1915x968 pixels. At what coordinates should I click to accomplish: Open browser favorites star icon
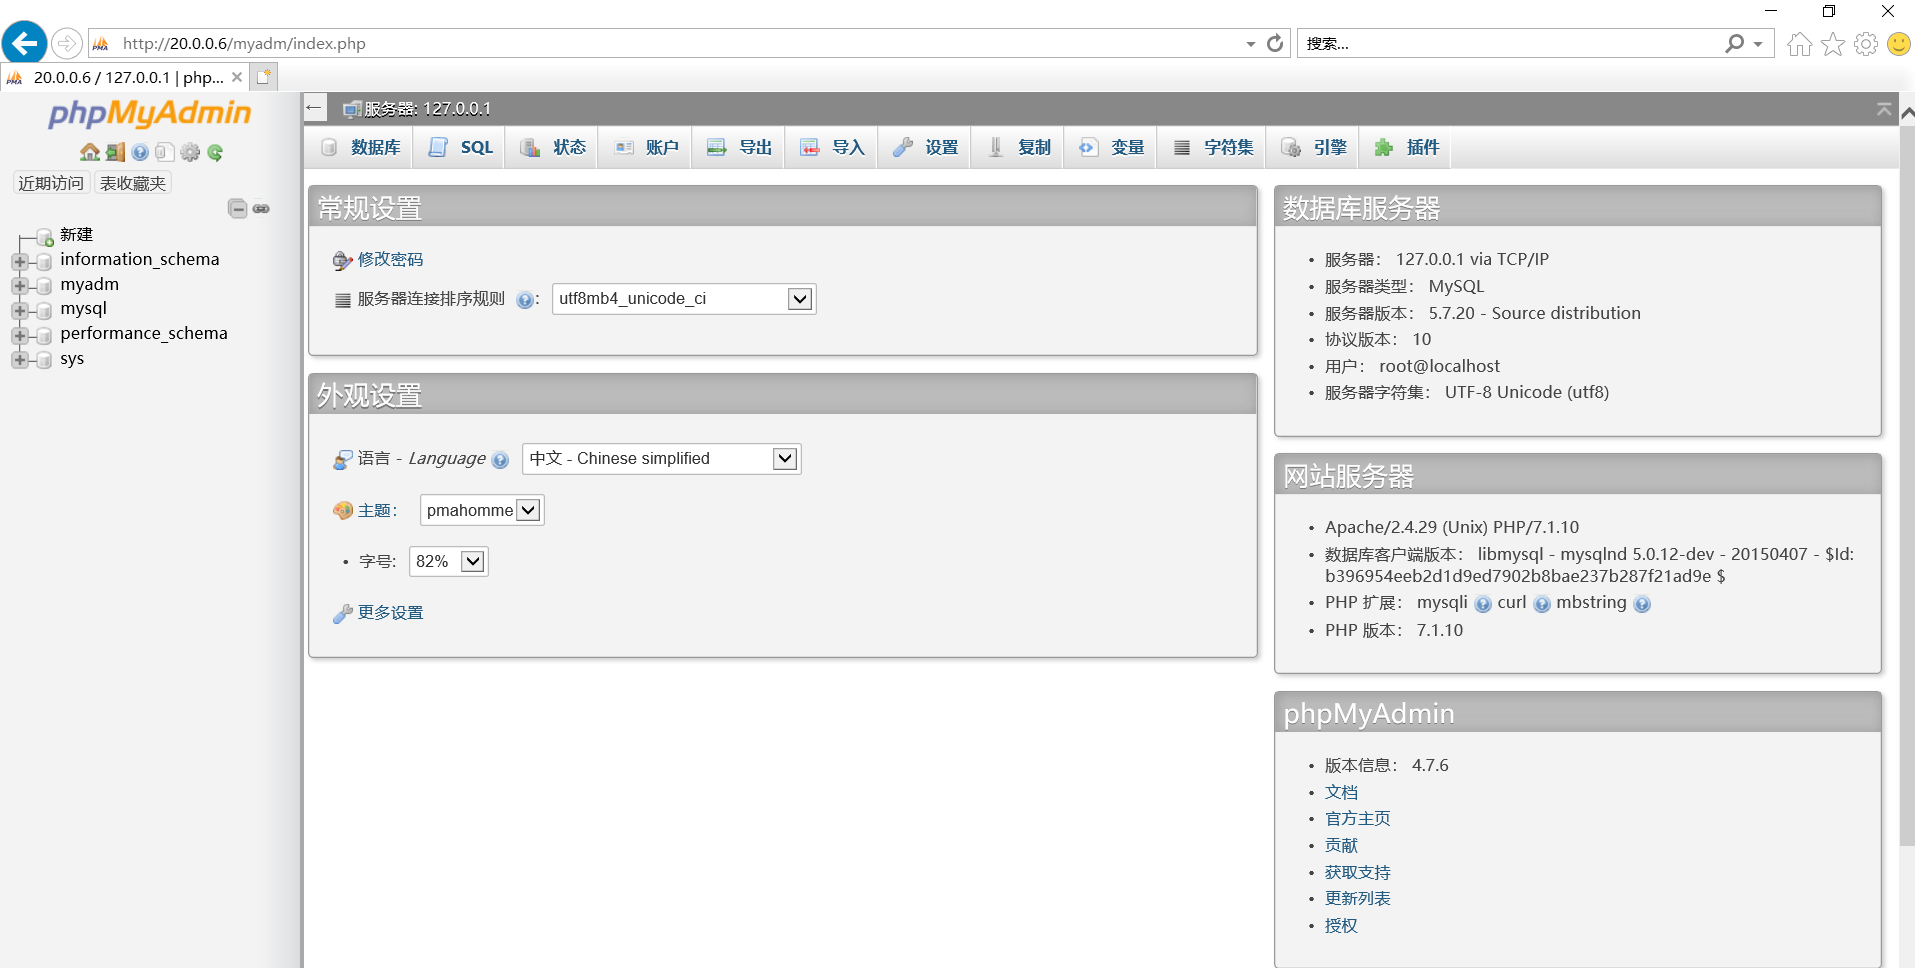(1833, 44)
